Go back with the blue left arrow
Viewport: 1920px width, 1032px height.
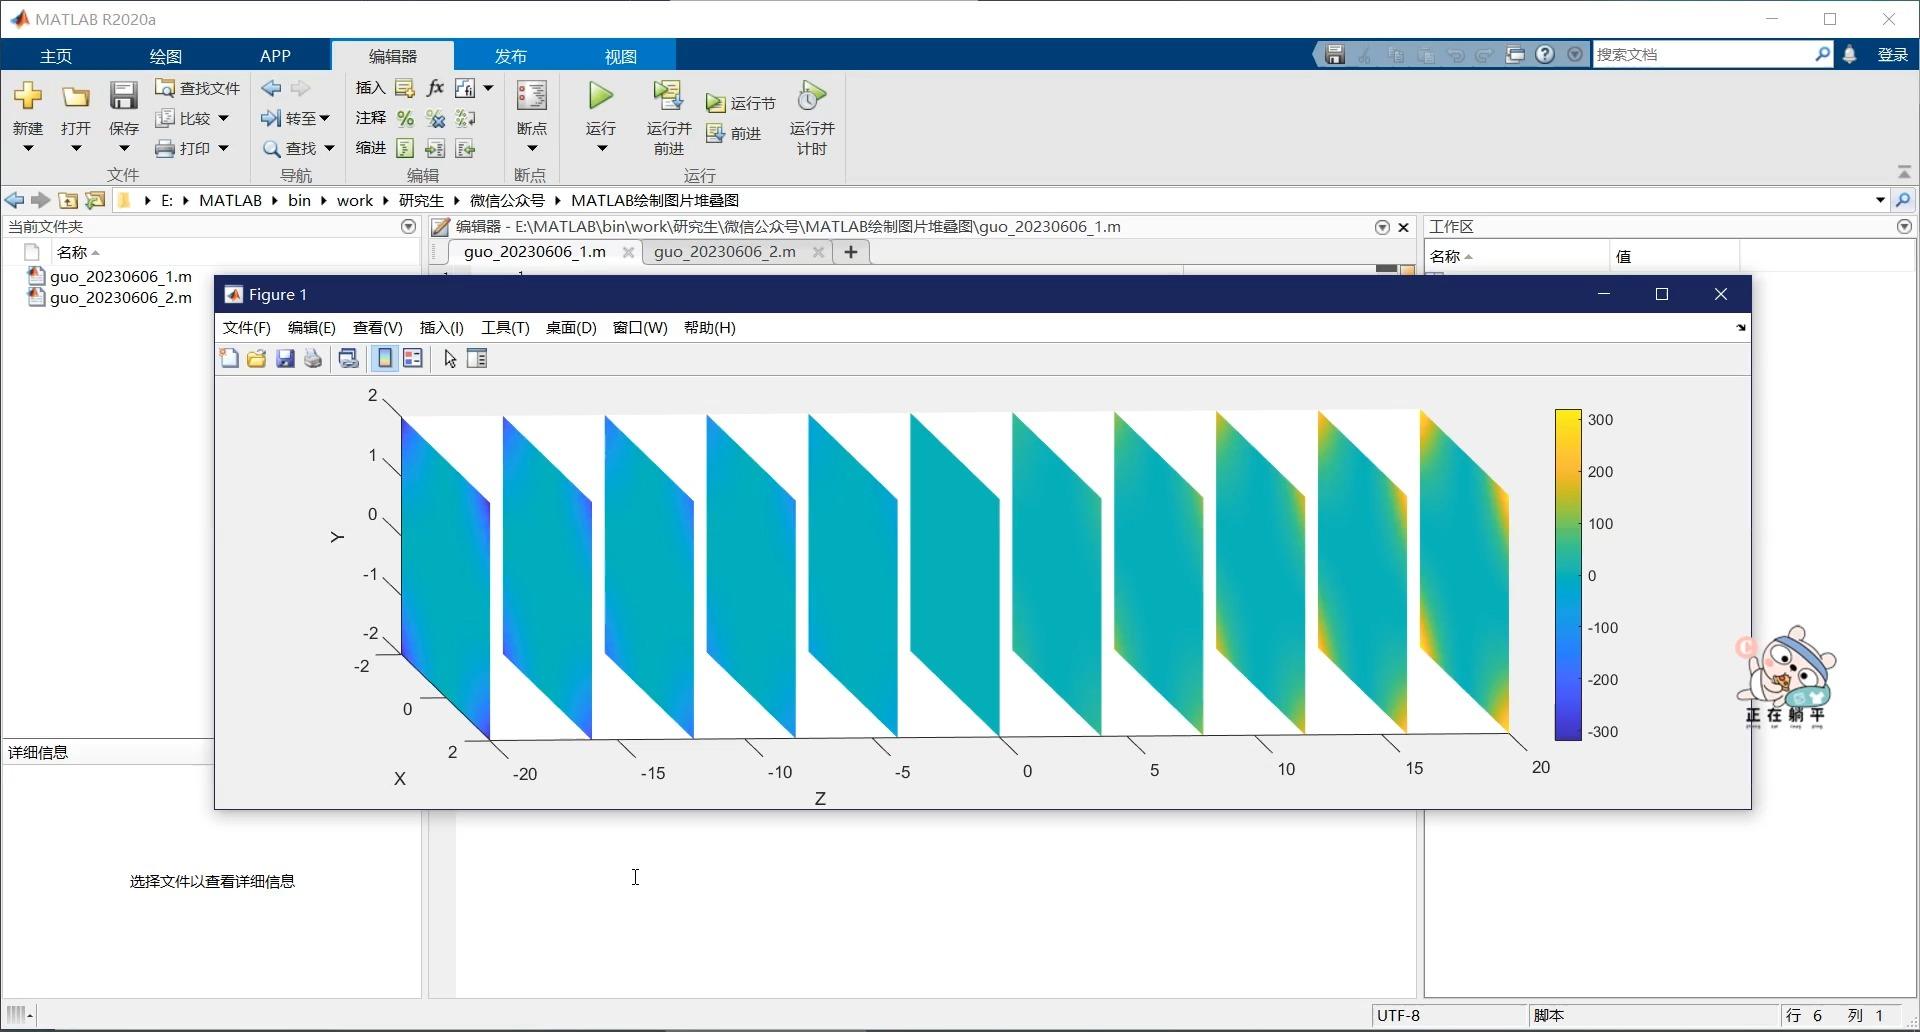270,88
